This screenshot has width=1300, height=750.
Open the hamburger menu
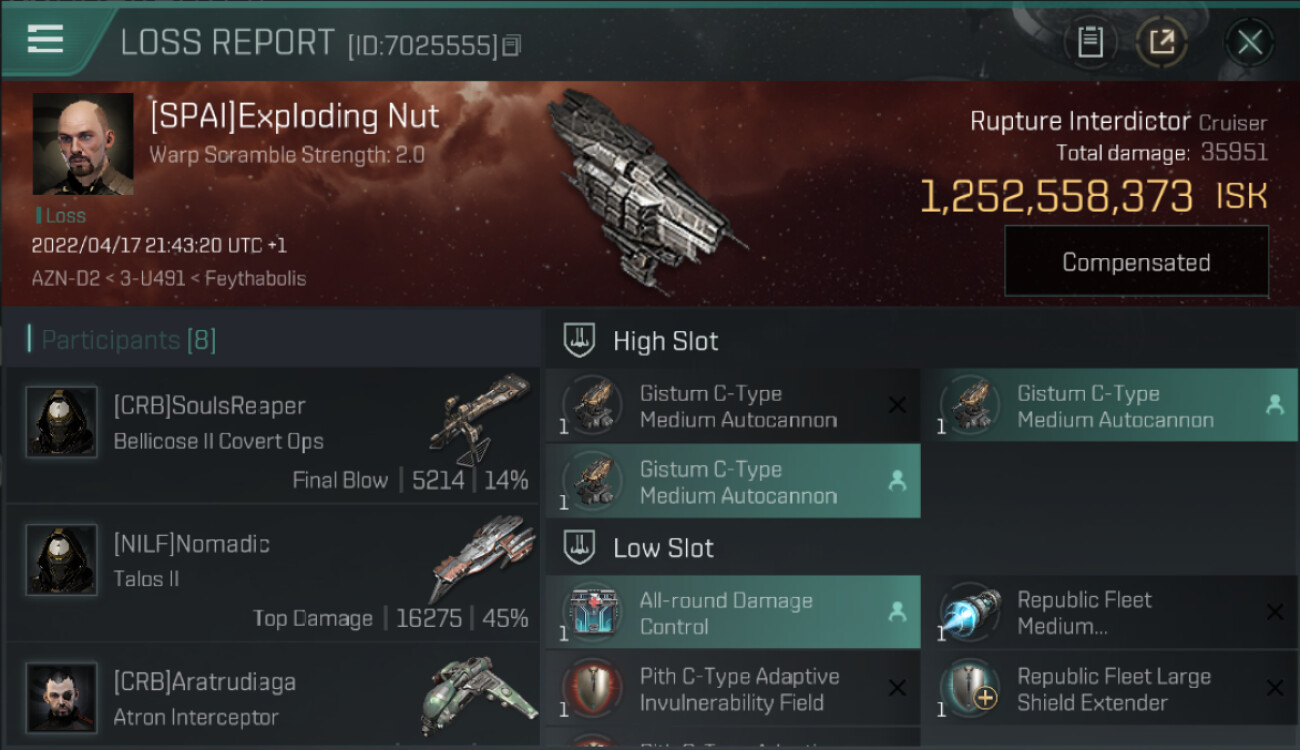coord(45,40)
